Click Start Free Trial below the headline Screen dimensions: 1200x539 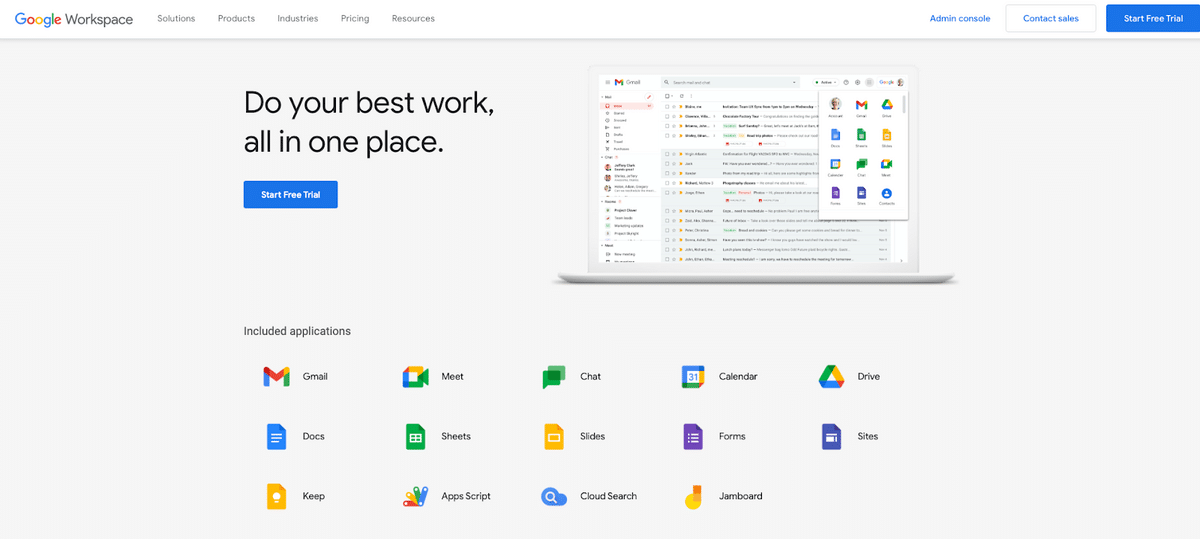[291, 194]
